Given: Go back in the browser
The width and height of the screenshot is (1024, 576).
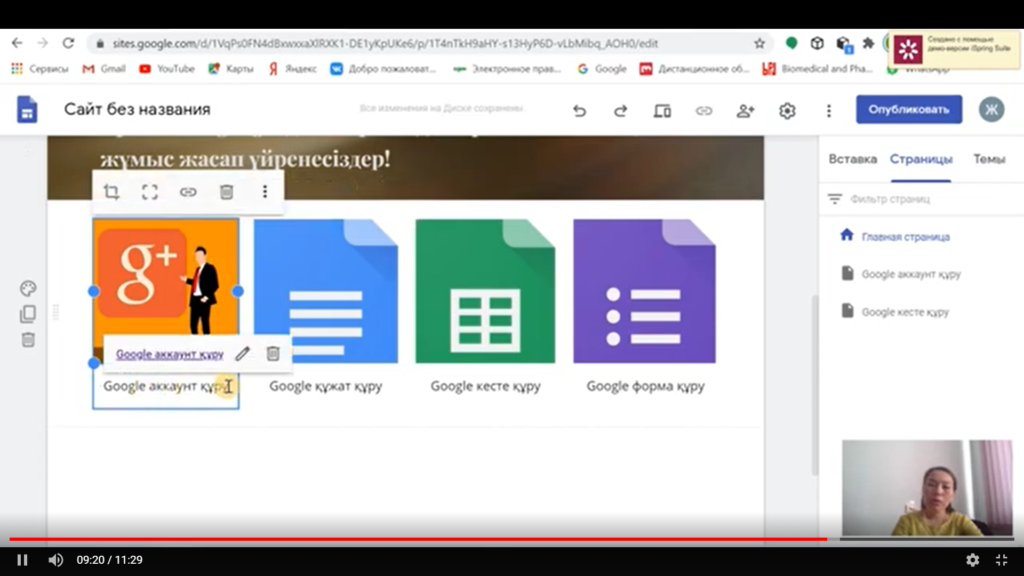Looking at the screenshot, I should [17, 43].
